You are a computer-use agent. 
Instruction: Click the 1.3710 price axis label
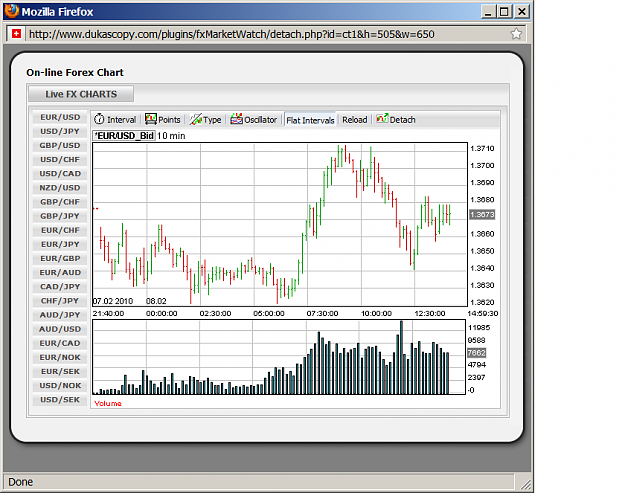coord(482,149)
